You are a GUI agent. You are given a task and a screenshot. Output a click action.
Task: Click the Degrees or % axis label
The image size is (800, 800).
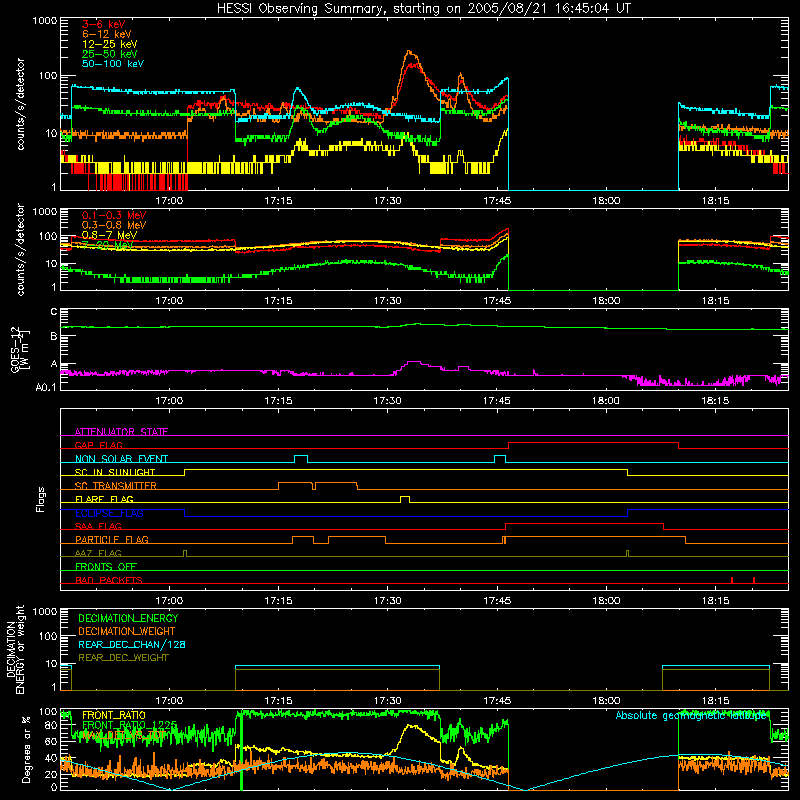[x=26, y=749]
